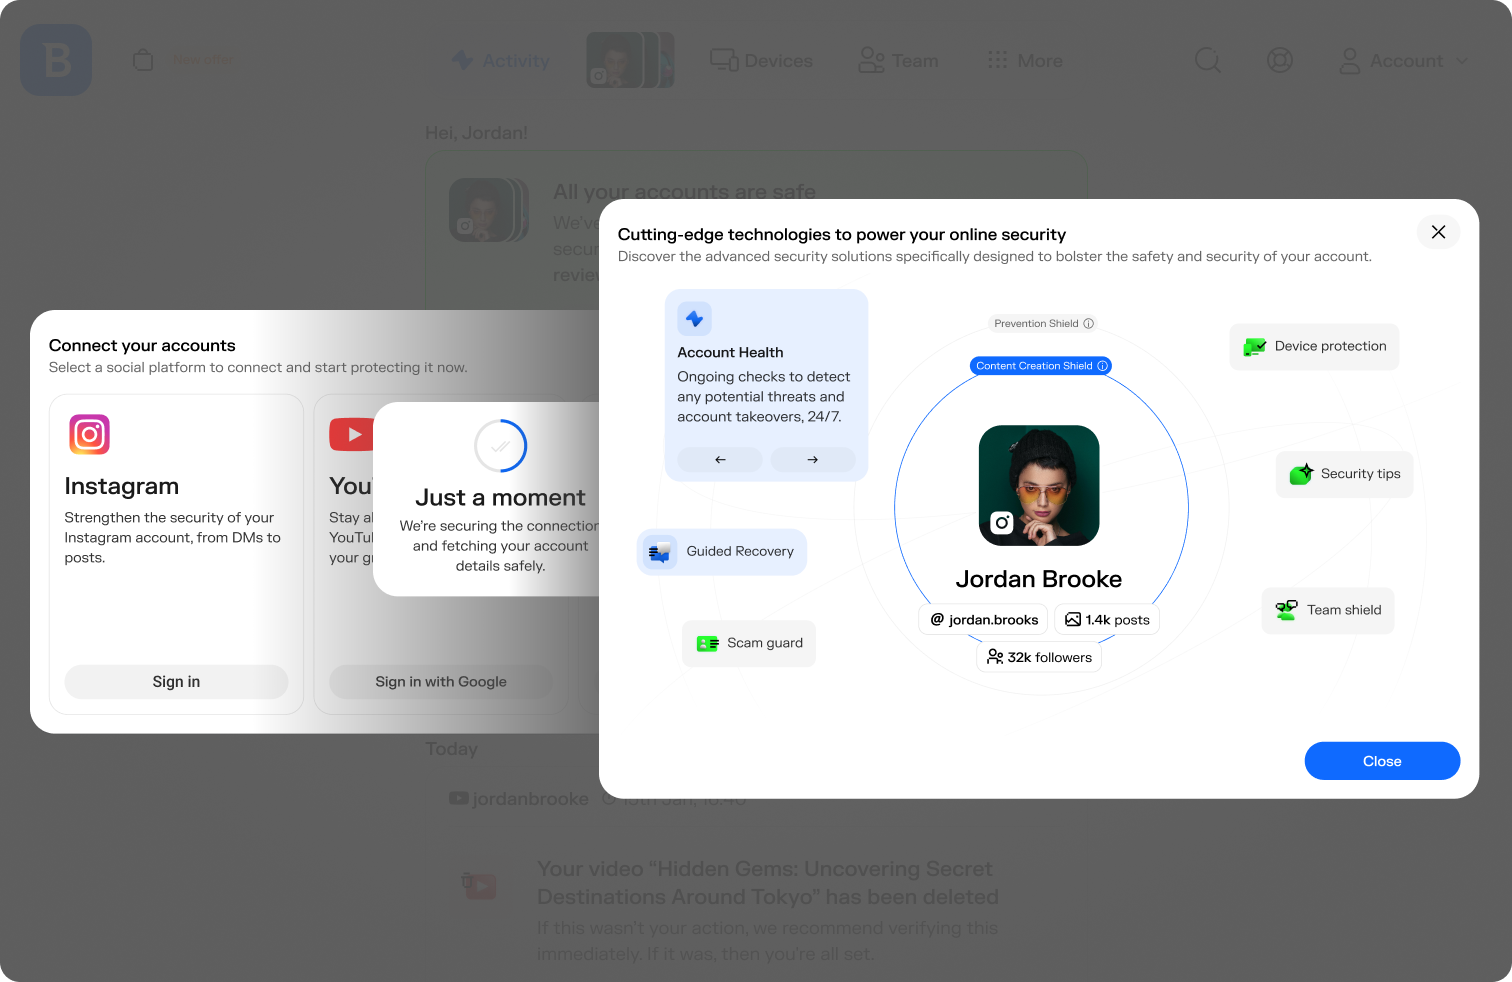The image size is (1512, 982).
Task: Click the search magnifier icon
Action: tap(1208, 61)
